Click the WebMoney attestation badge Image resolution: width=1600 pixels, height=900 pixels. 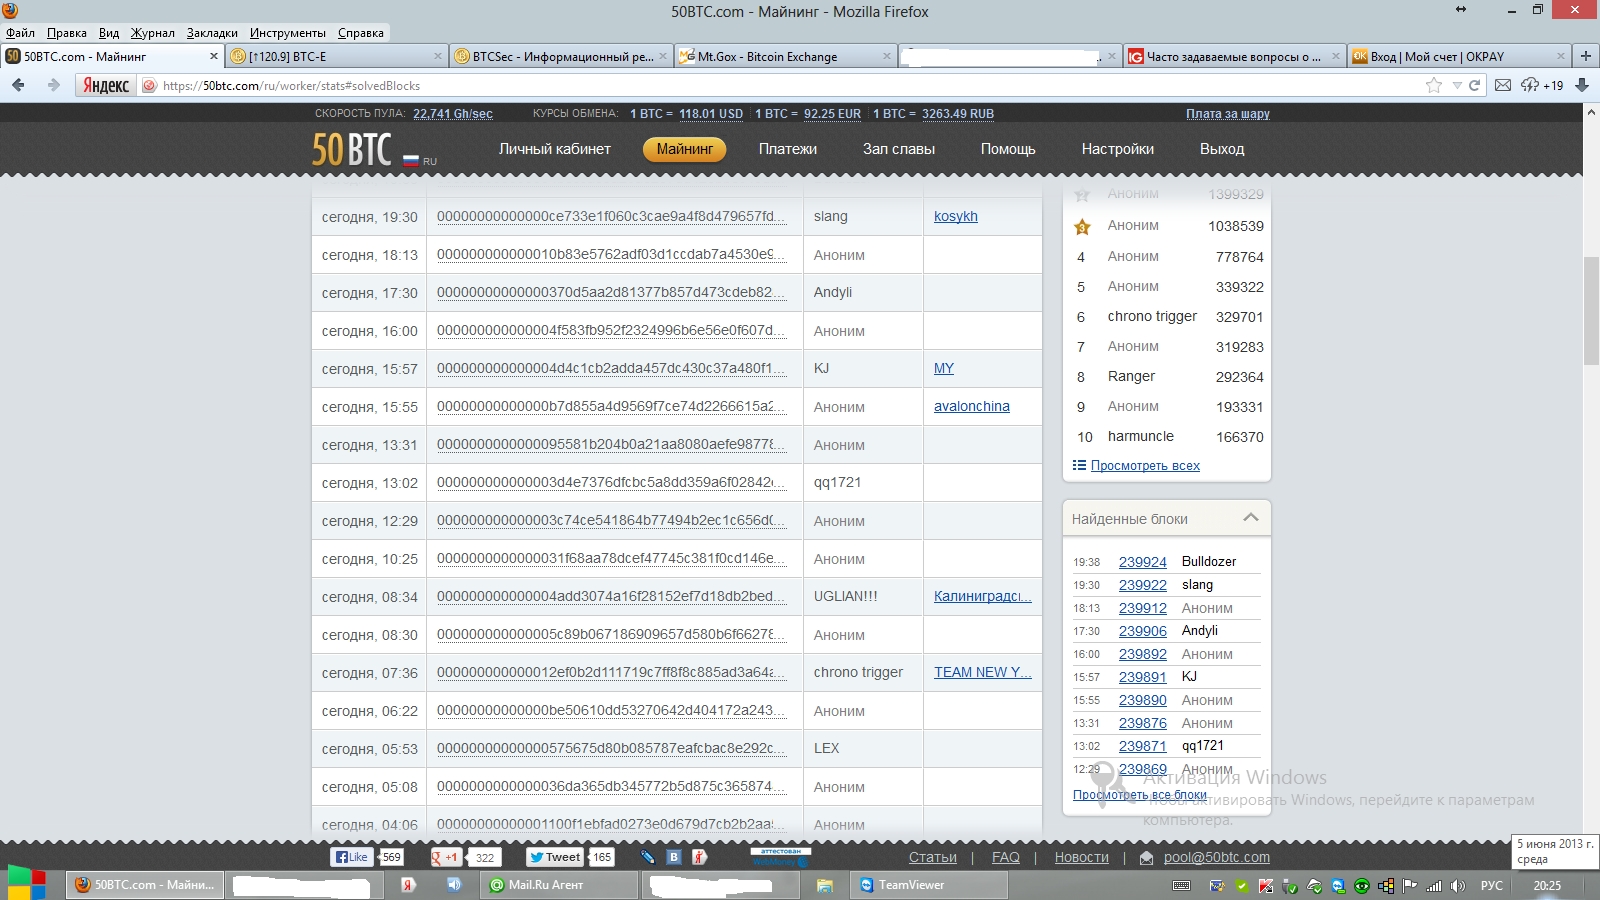780,857
